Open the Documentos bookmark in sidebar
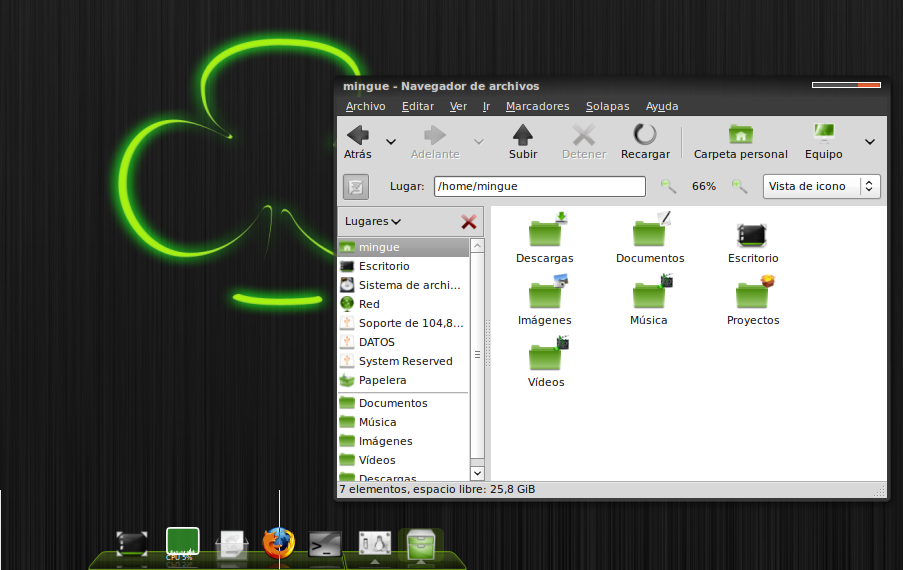The width and height of the screenshot is (903, 570). coord(403,403)
